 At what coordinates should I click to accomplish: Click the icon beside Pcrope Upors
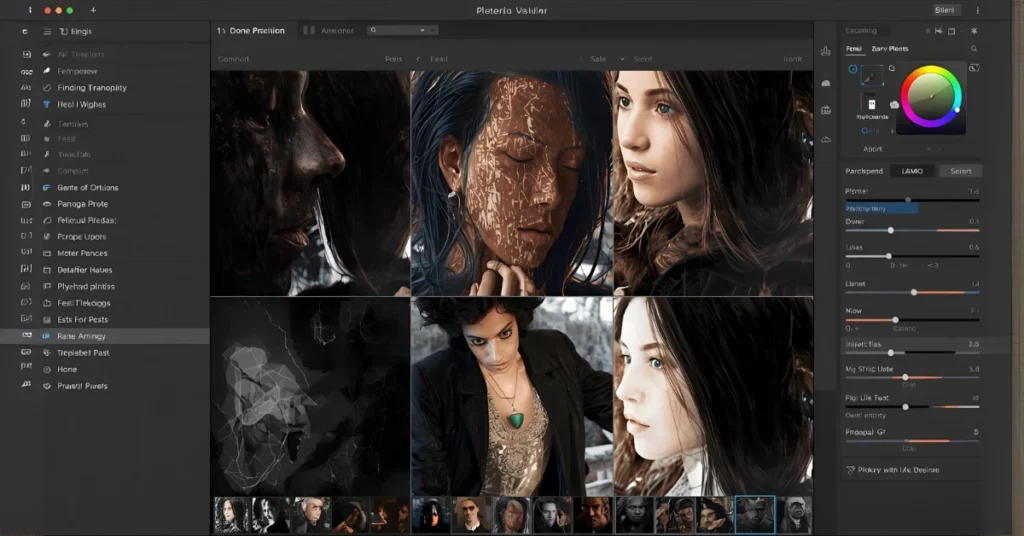click(47, 237)
